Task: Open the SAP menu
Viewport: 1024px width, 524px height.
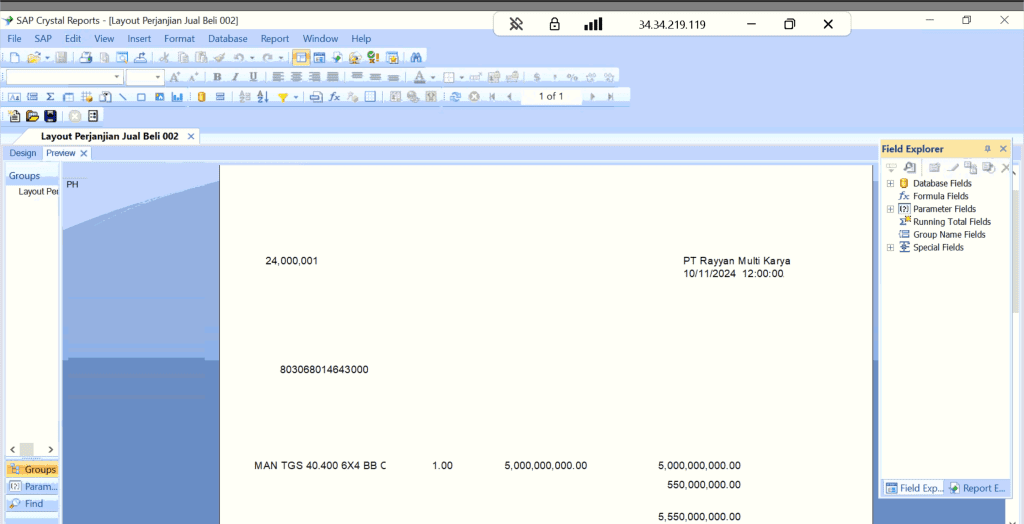Action: pyautogui.click(x=42, y=39)
